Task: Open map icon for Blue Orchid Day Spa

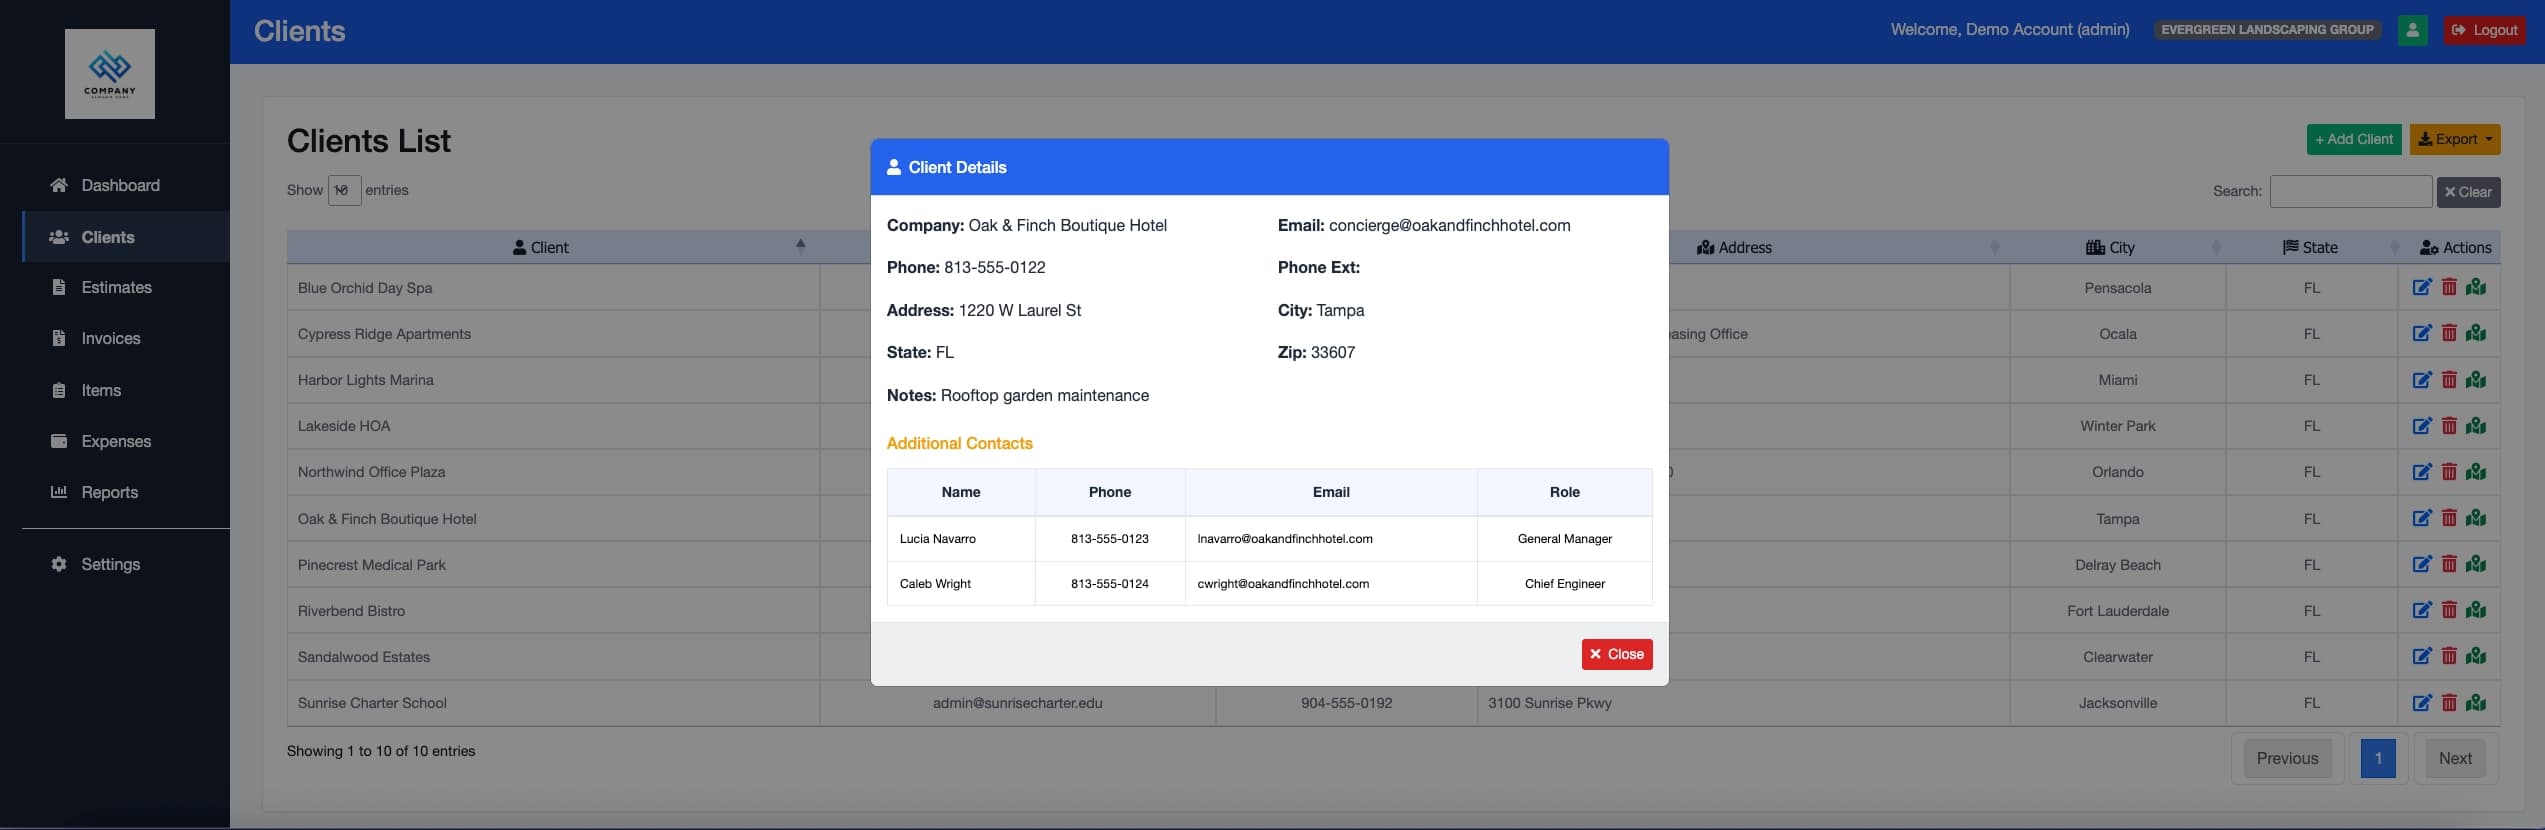Action: 2476,287
